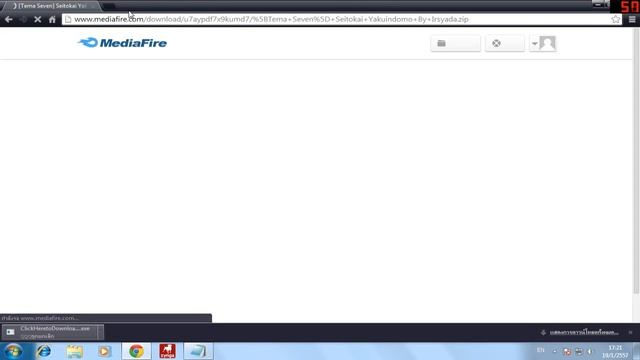Click the action center flag tray icon
Screen dimensions: 640x360
click(567, 351)
